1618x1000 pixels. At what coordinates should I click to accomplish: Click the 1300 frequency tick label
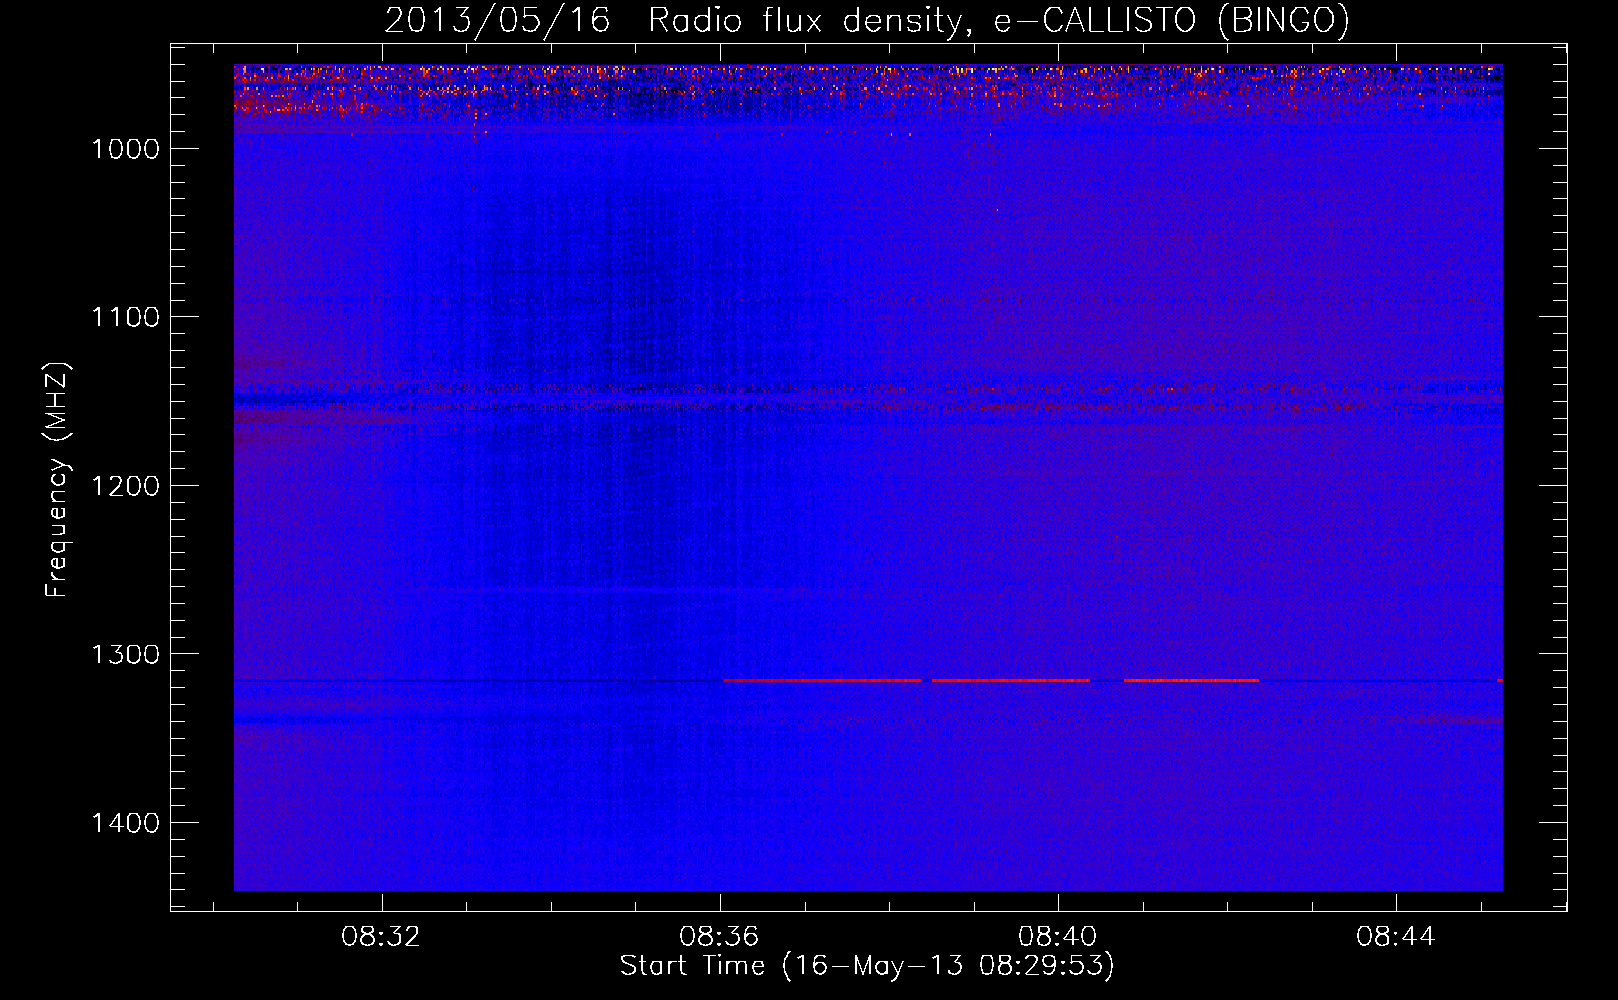(125, 654)
